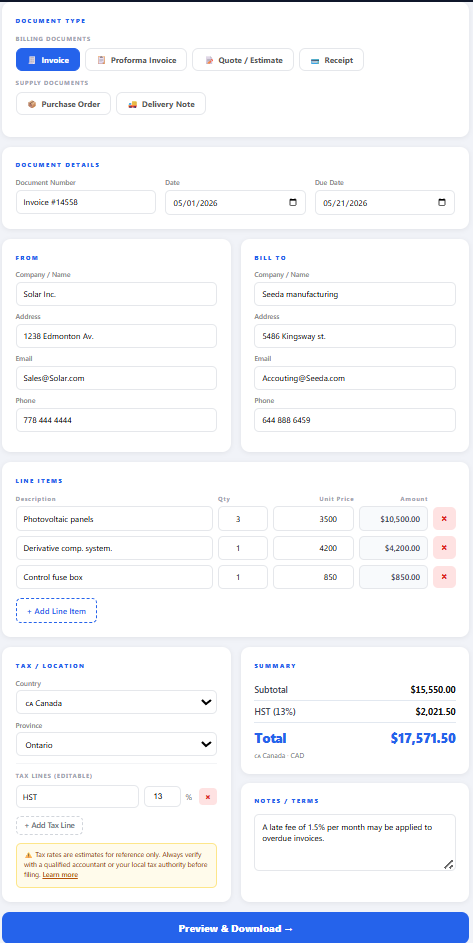The height and width of the screenshot is (943, 473).
Task: Open the Date calendar picker icon
Action: pyautogui.click(x=293, y=203)
